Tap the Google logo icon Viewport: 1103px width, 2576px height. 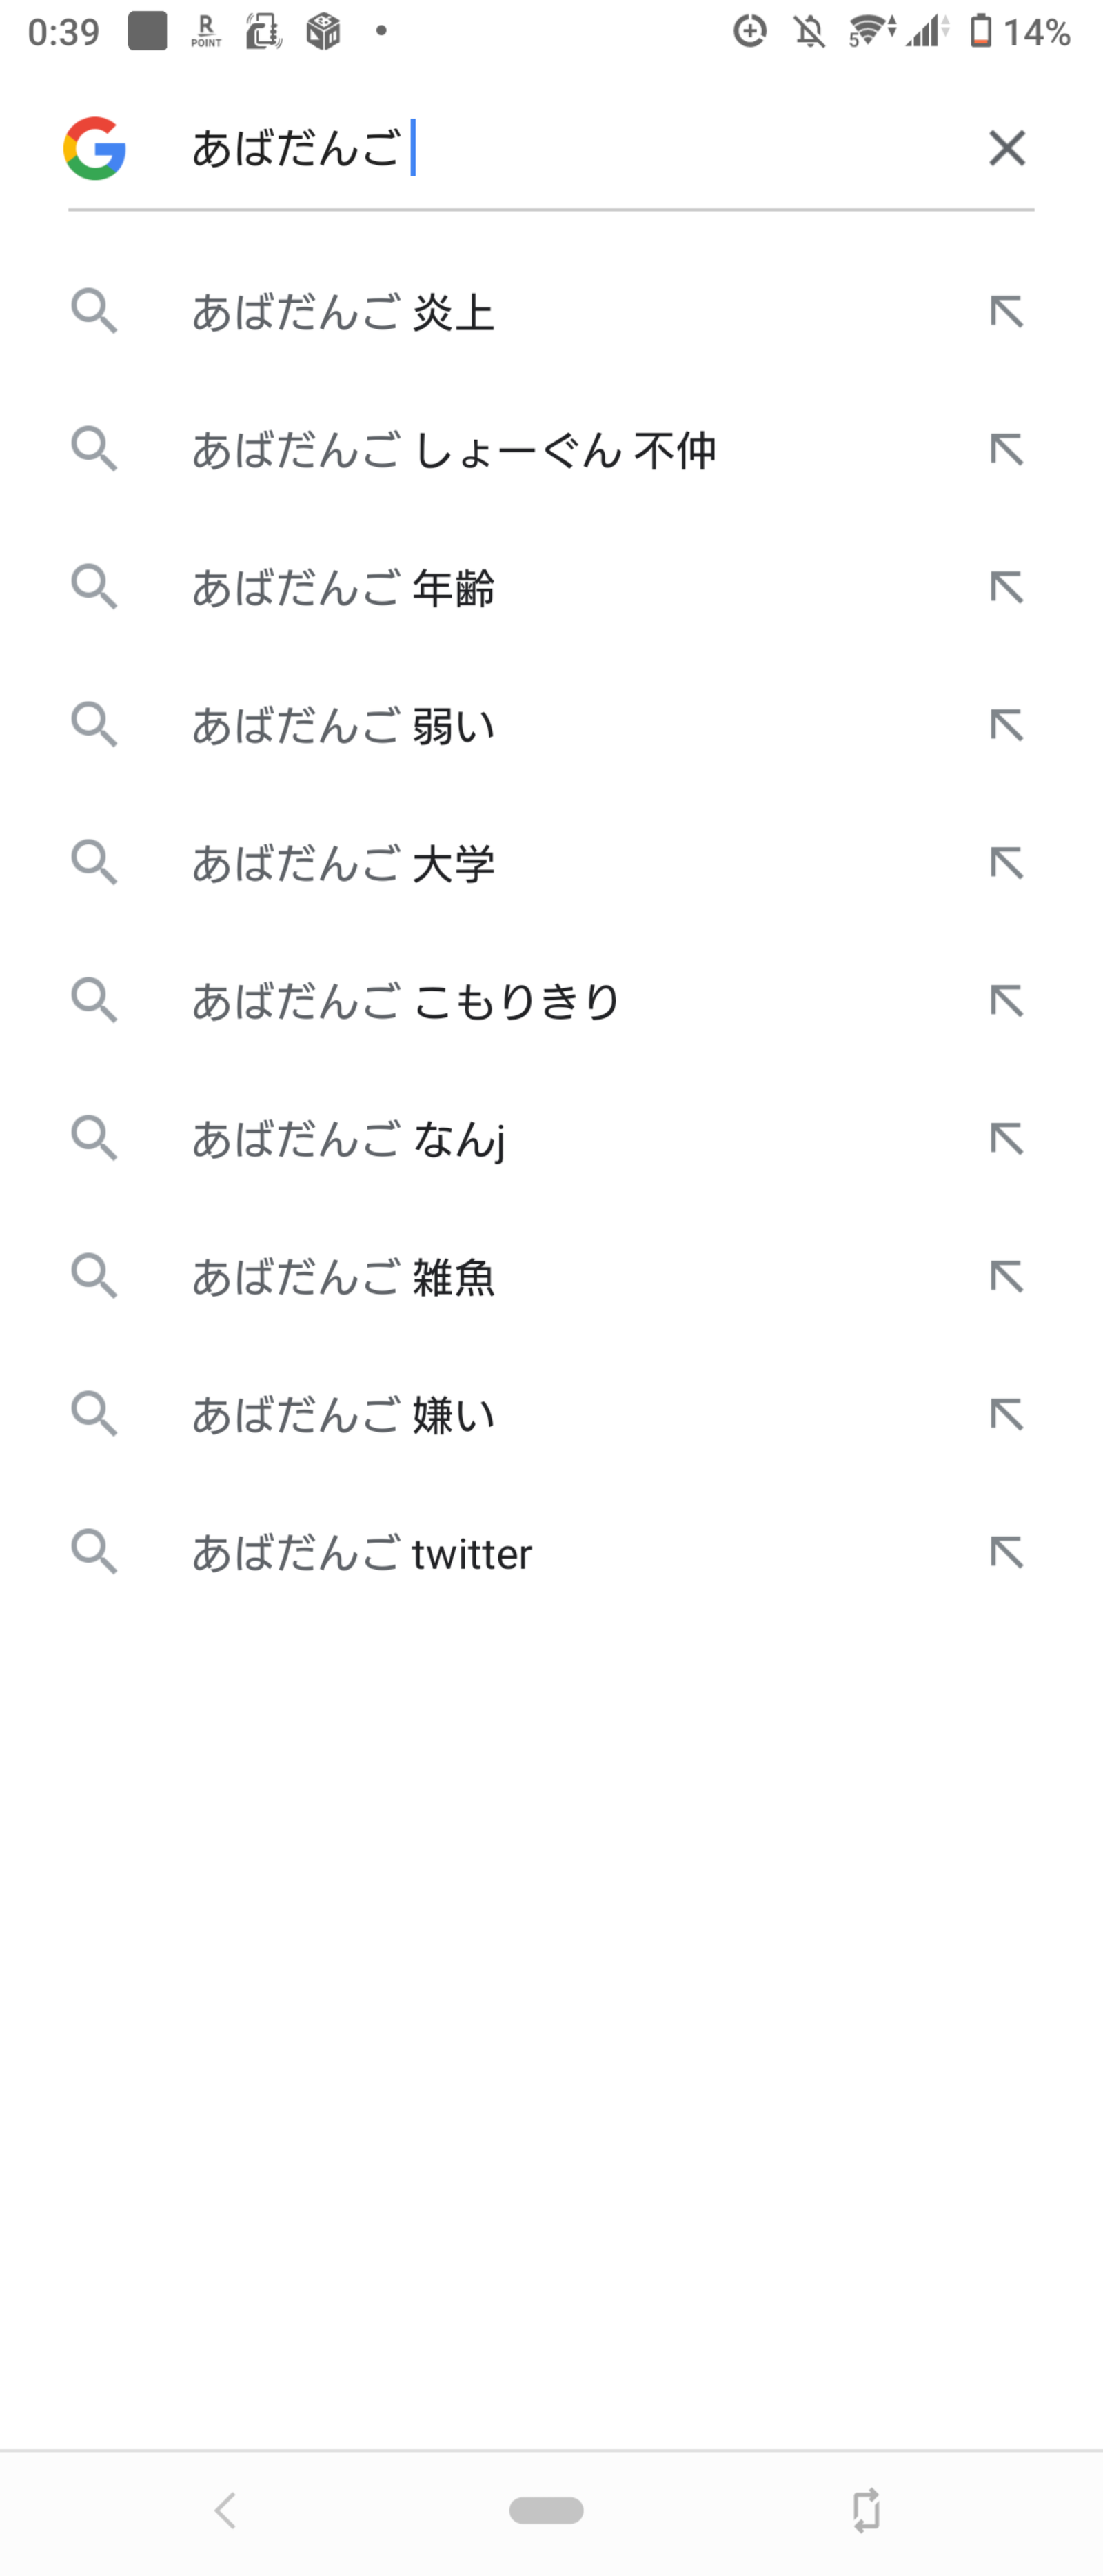pyautogui.click(x=95, y=148)
